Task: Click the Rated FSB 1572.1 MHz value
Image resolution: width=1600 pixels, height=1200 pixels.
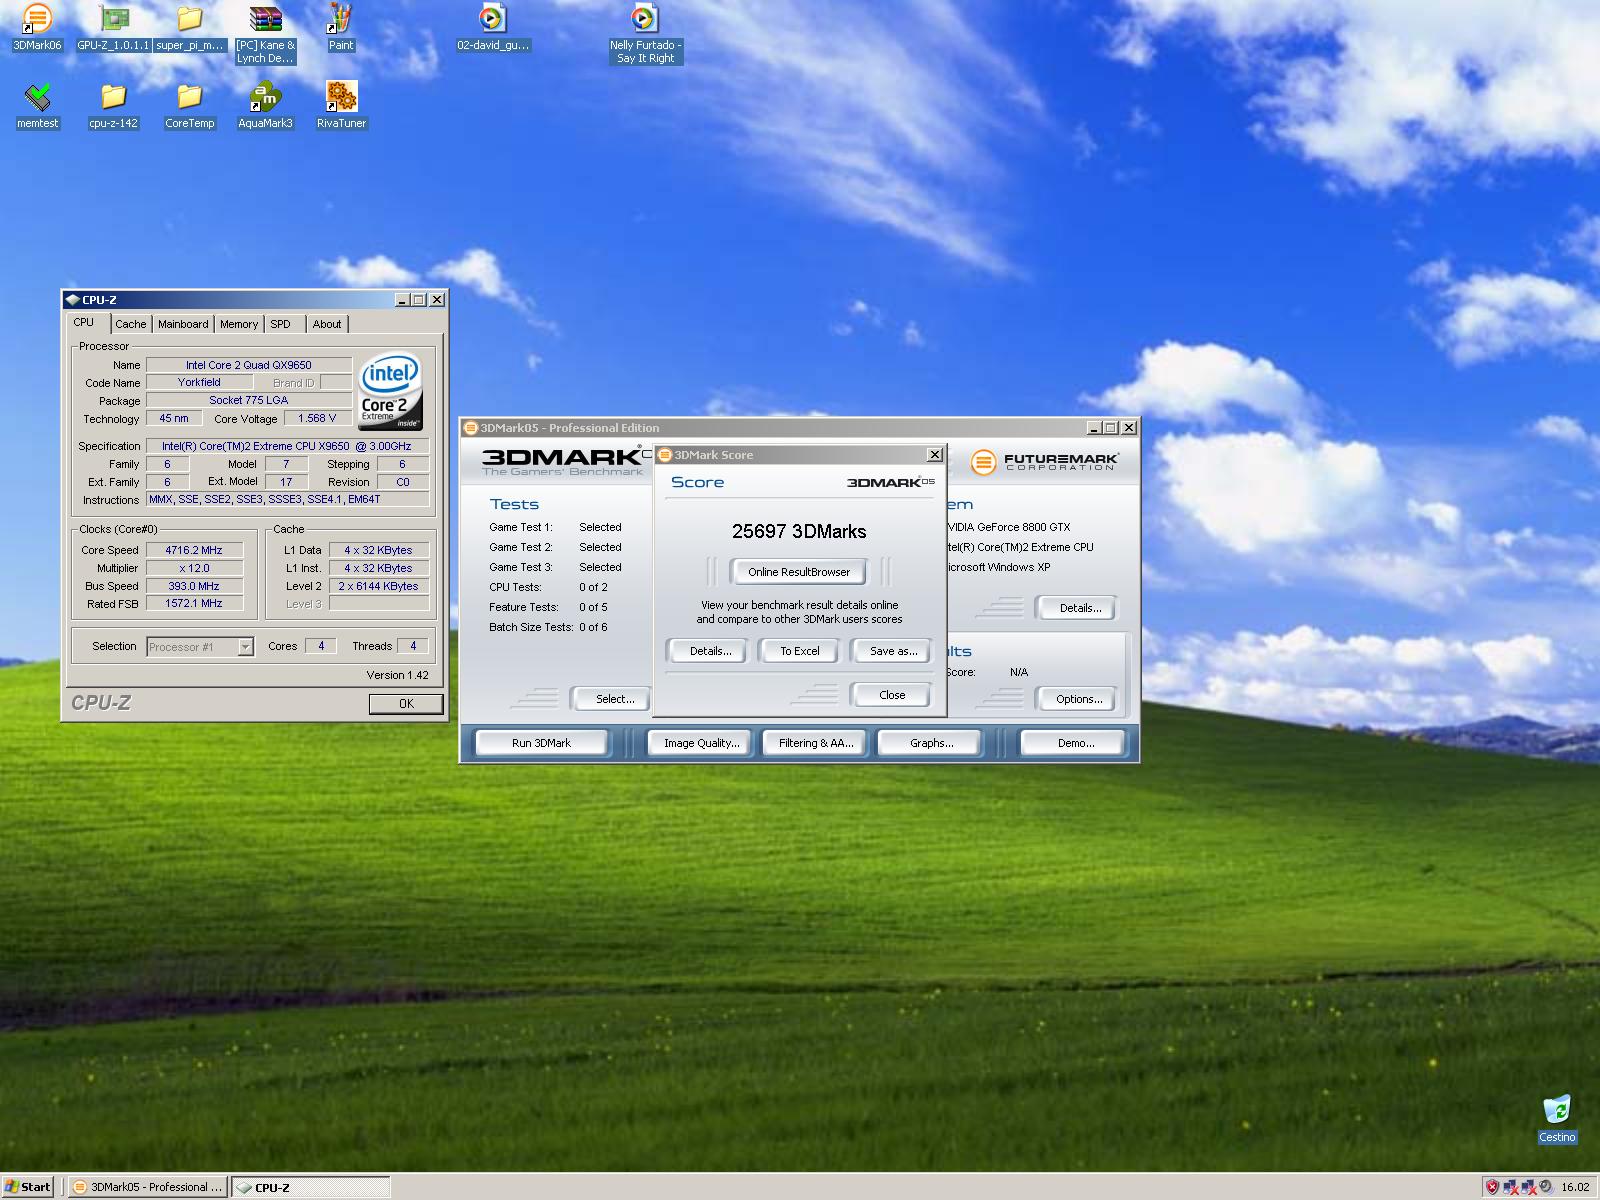Action: pos(194,604)
